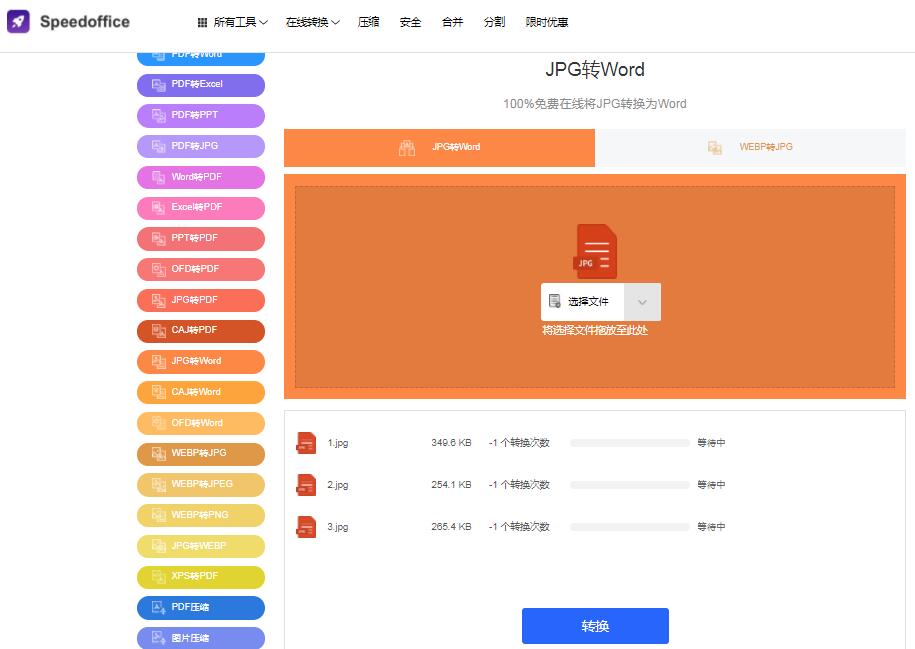Open WEBP转PNG tool from the sidebar
915x649 pixels.
pyautogui.click(x=201, y=515)
